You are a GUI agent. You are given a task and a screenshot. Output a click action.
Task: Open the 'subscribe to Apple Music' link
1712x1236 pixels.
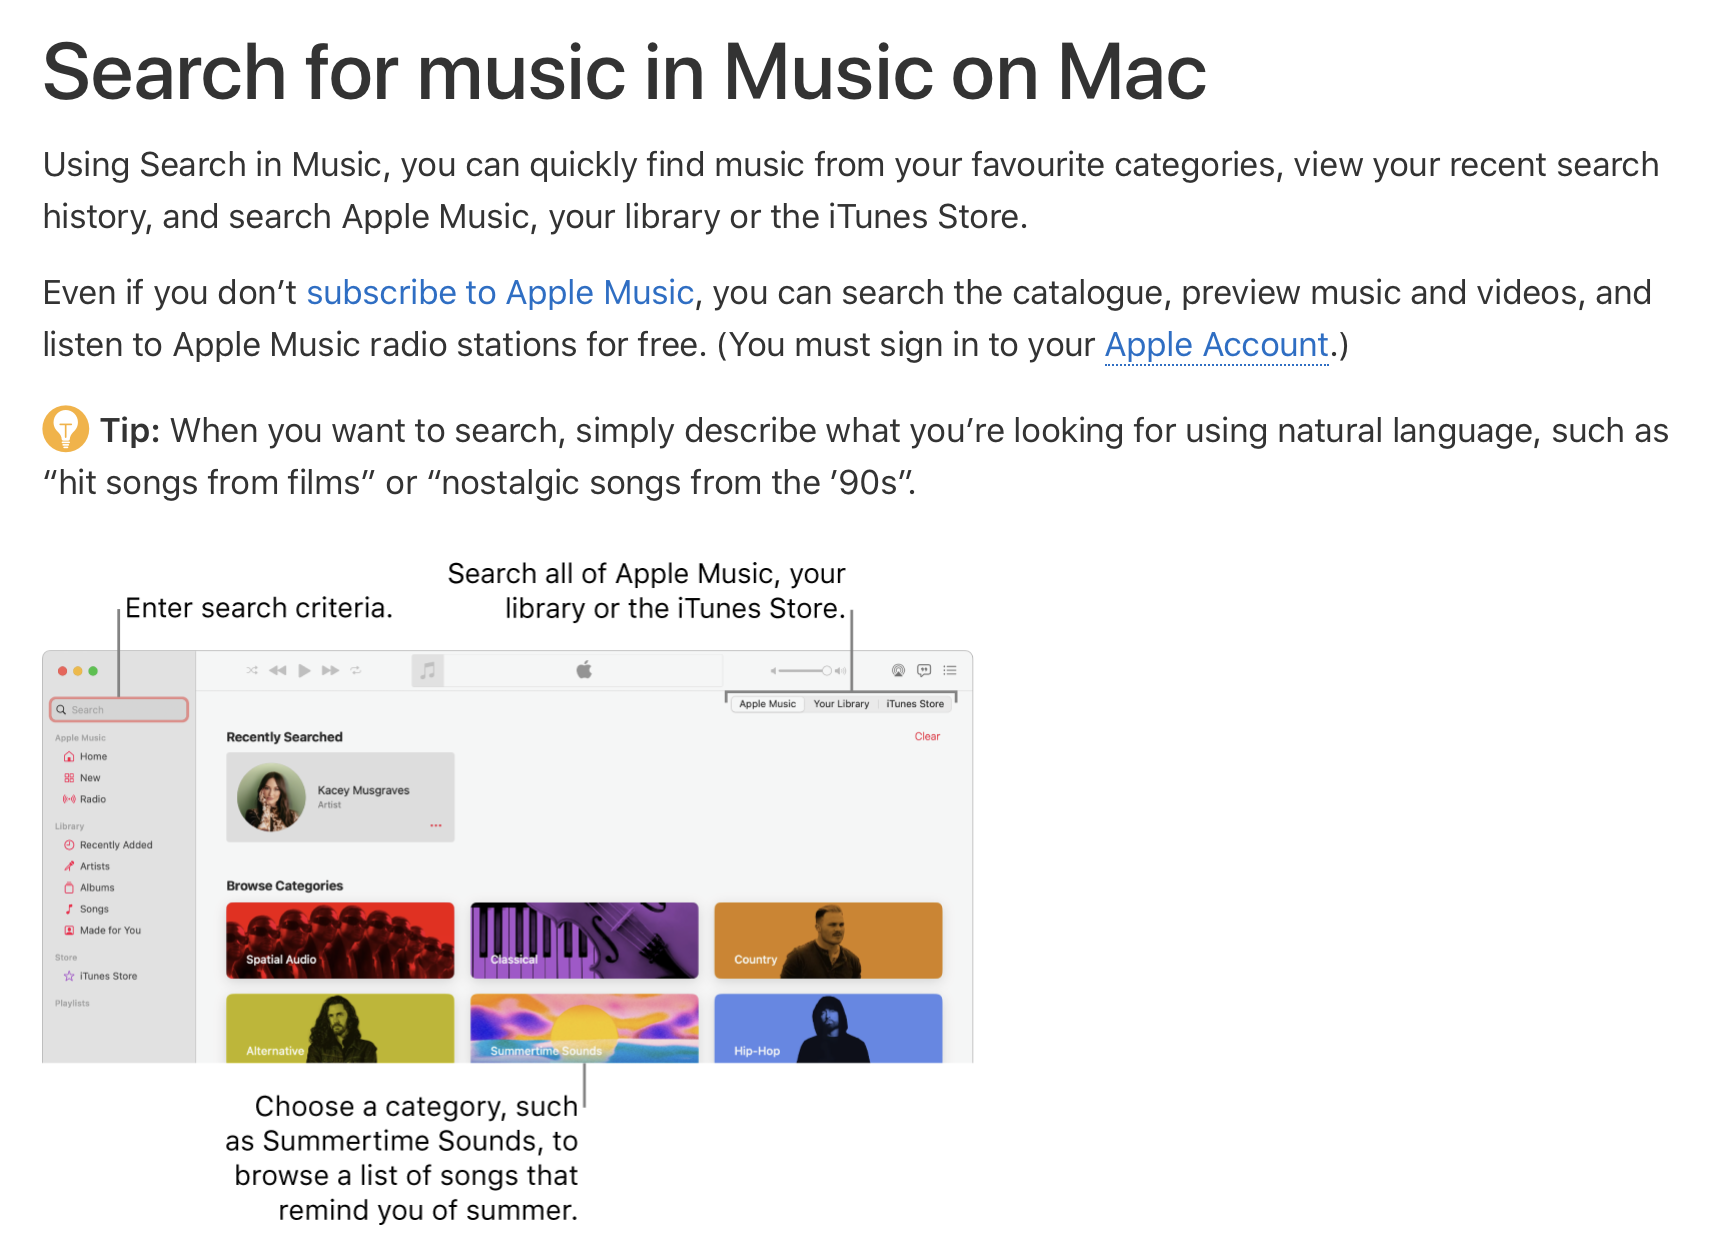tap(500, 292)
